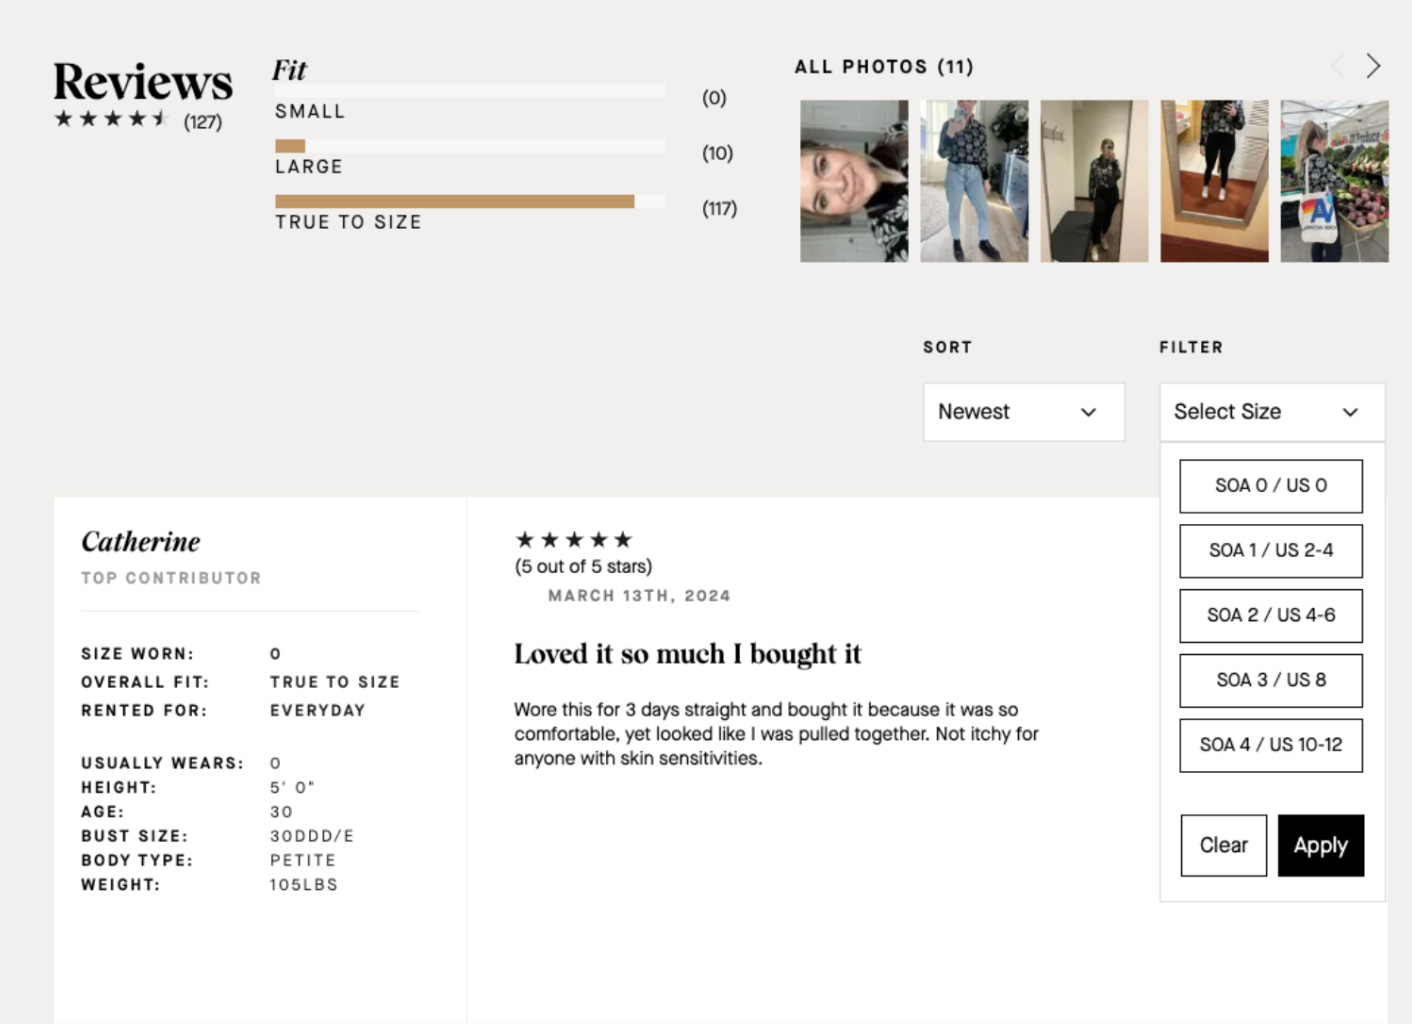Image resolution: width=1412 pixels, height=1024 pixels.
Task: Open the Newest sort dropdown
Action: pos(1023,412)
